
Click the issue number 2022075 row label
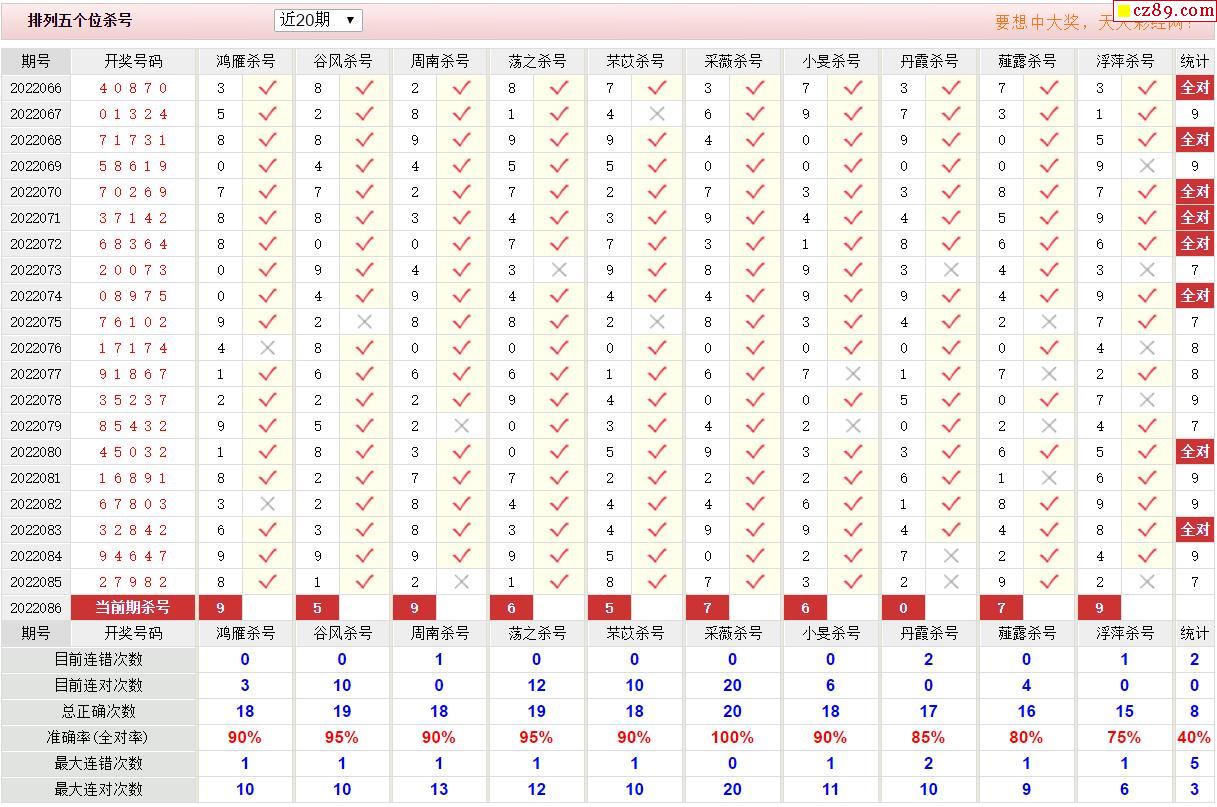click(x=36, y=322)
